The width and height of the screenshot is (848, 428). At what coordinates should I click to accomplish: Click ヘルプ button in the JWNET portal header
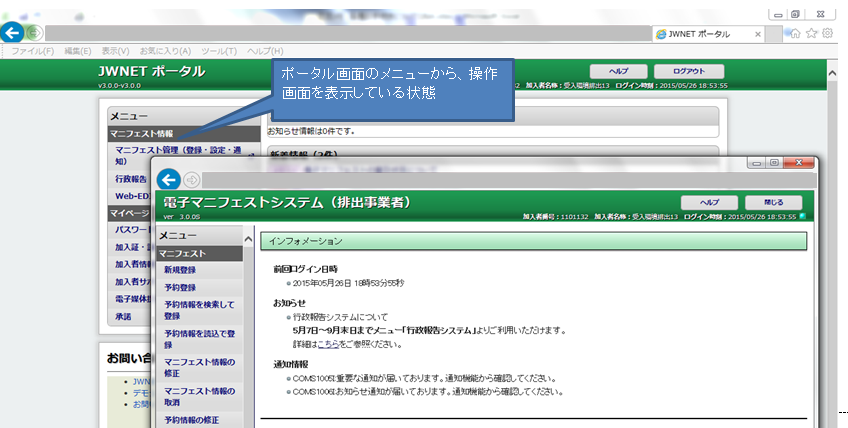point(618,71)
